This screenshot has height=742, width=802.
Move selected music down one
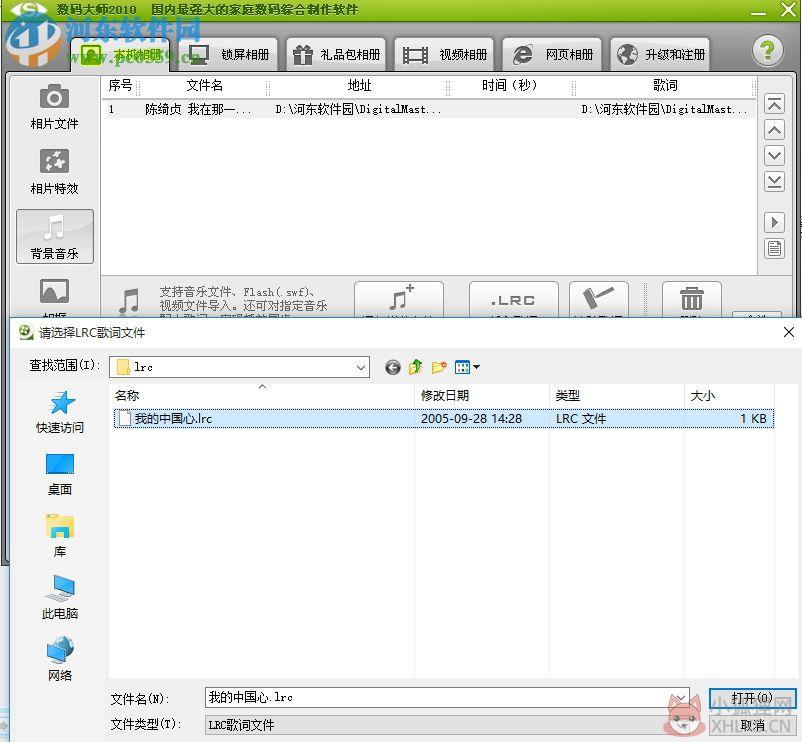[x=774, y=155]
